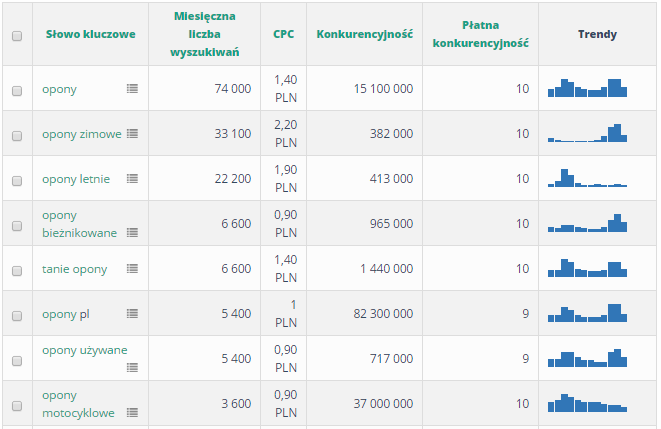Open the opony używane keyword link
The image size is (661, 429).
84,349
